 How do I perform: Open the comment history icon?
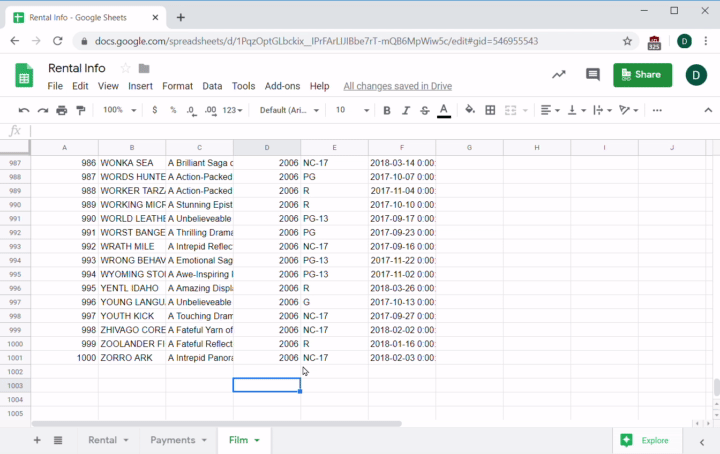tap(593, 75)
